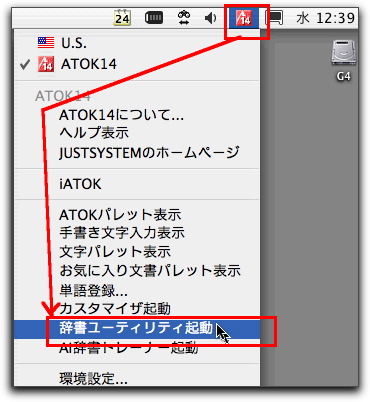Select the G4 hard drive icon

344,53
